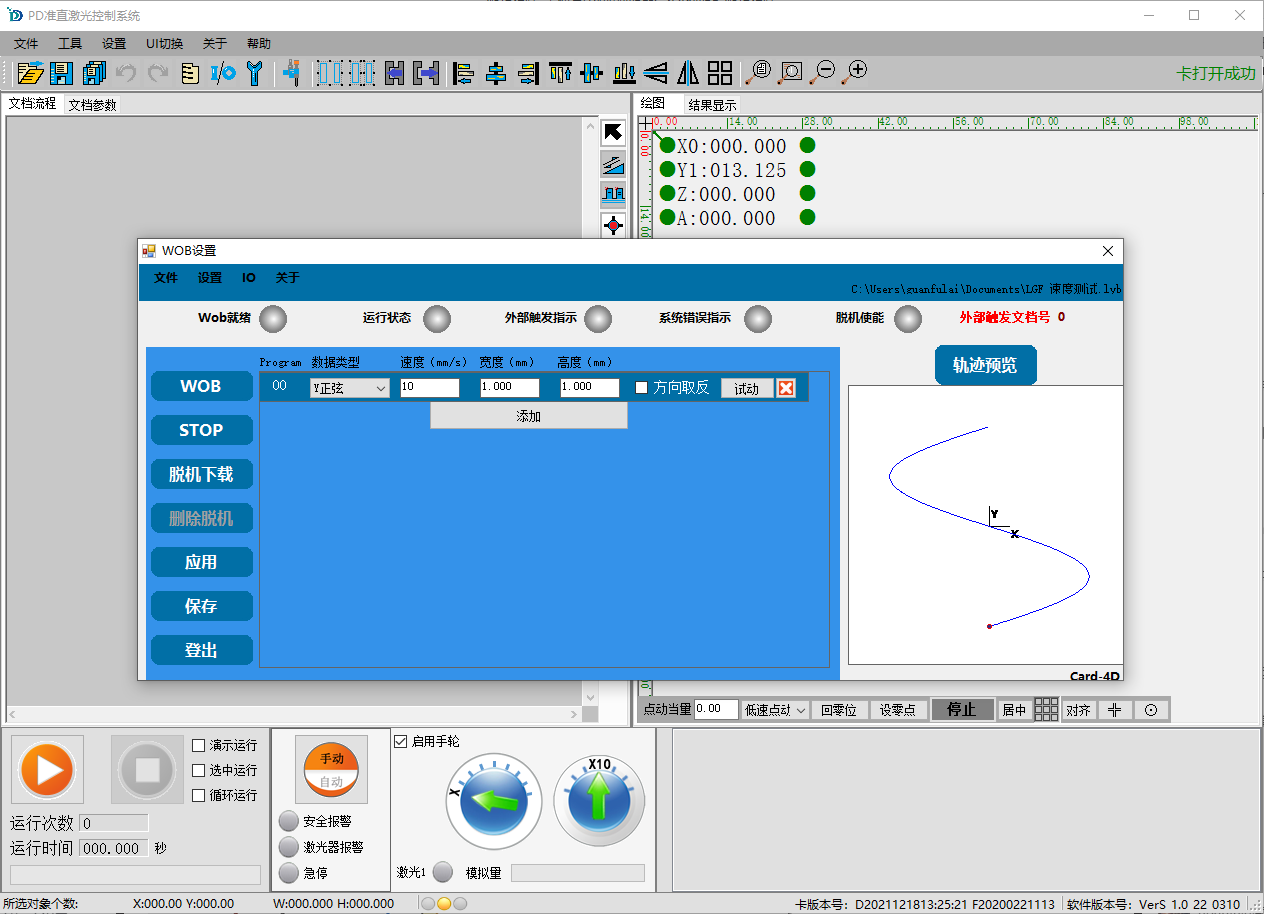The image size is (1264, 914).
Task: Open the 文档参数 tab
Action: (92, 104)
